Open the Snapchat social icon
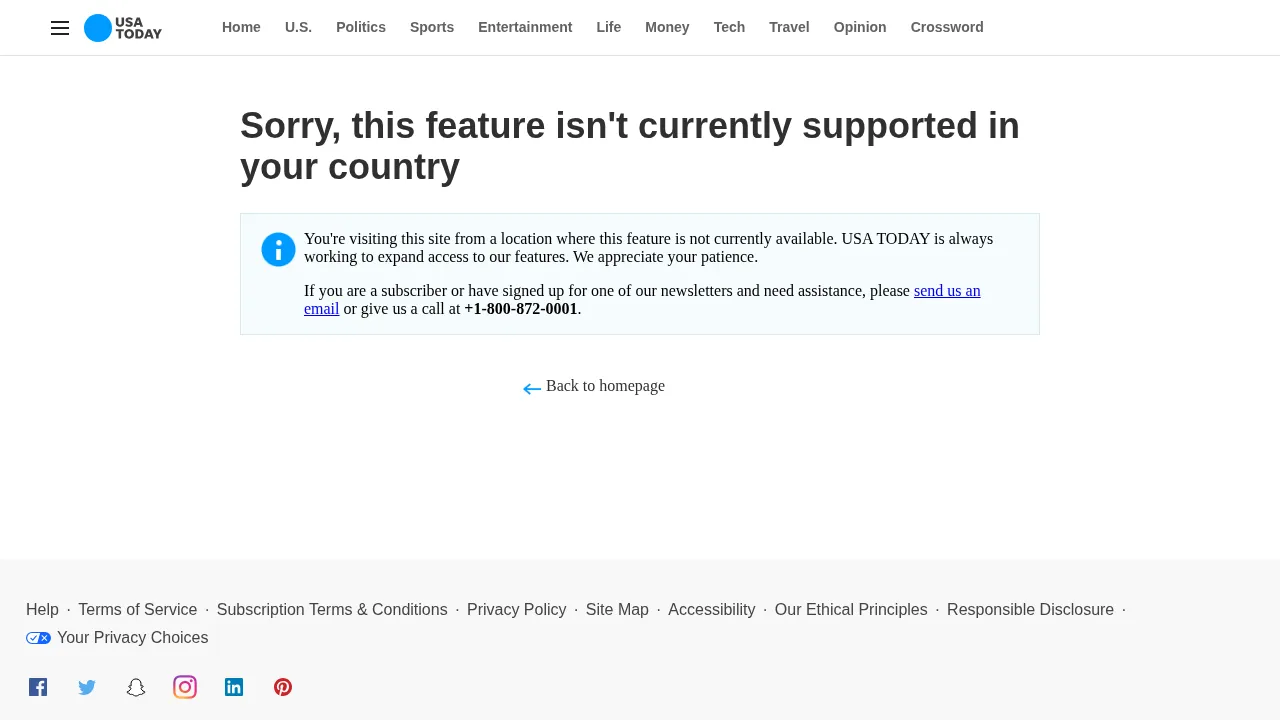The height and width of the screenshot is (720, 1280). coord(136,687)
